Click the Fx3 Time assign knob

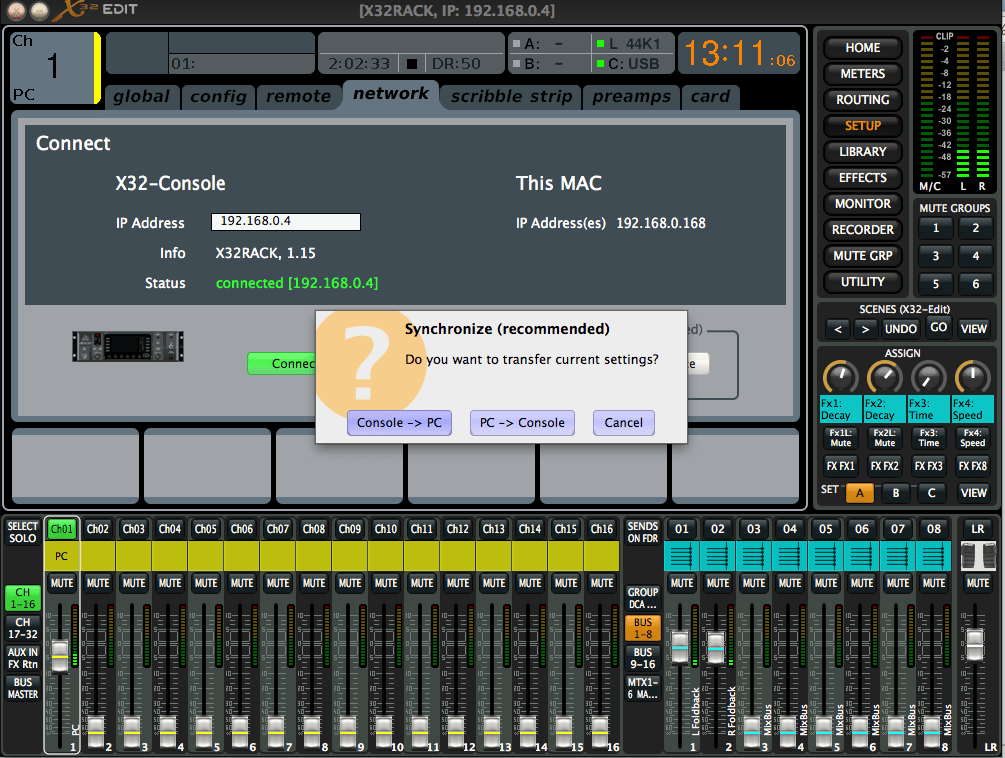point(929,377)
